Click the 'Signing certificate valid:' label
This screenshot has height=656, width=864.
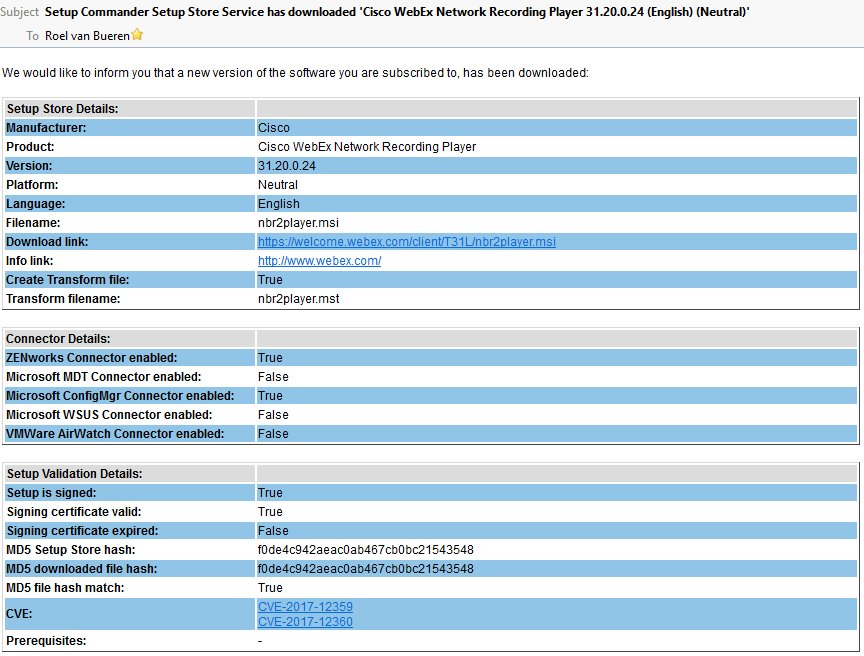click(74, 512)
